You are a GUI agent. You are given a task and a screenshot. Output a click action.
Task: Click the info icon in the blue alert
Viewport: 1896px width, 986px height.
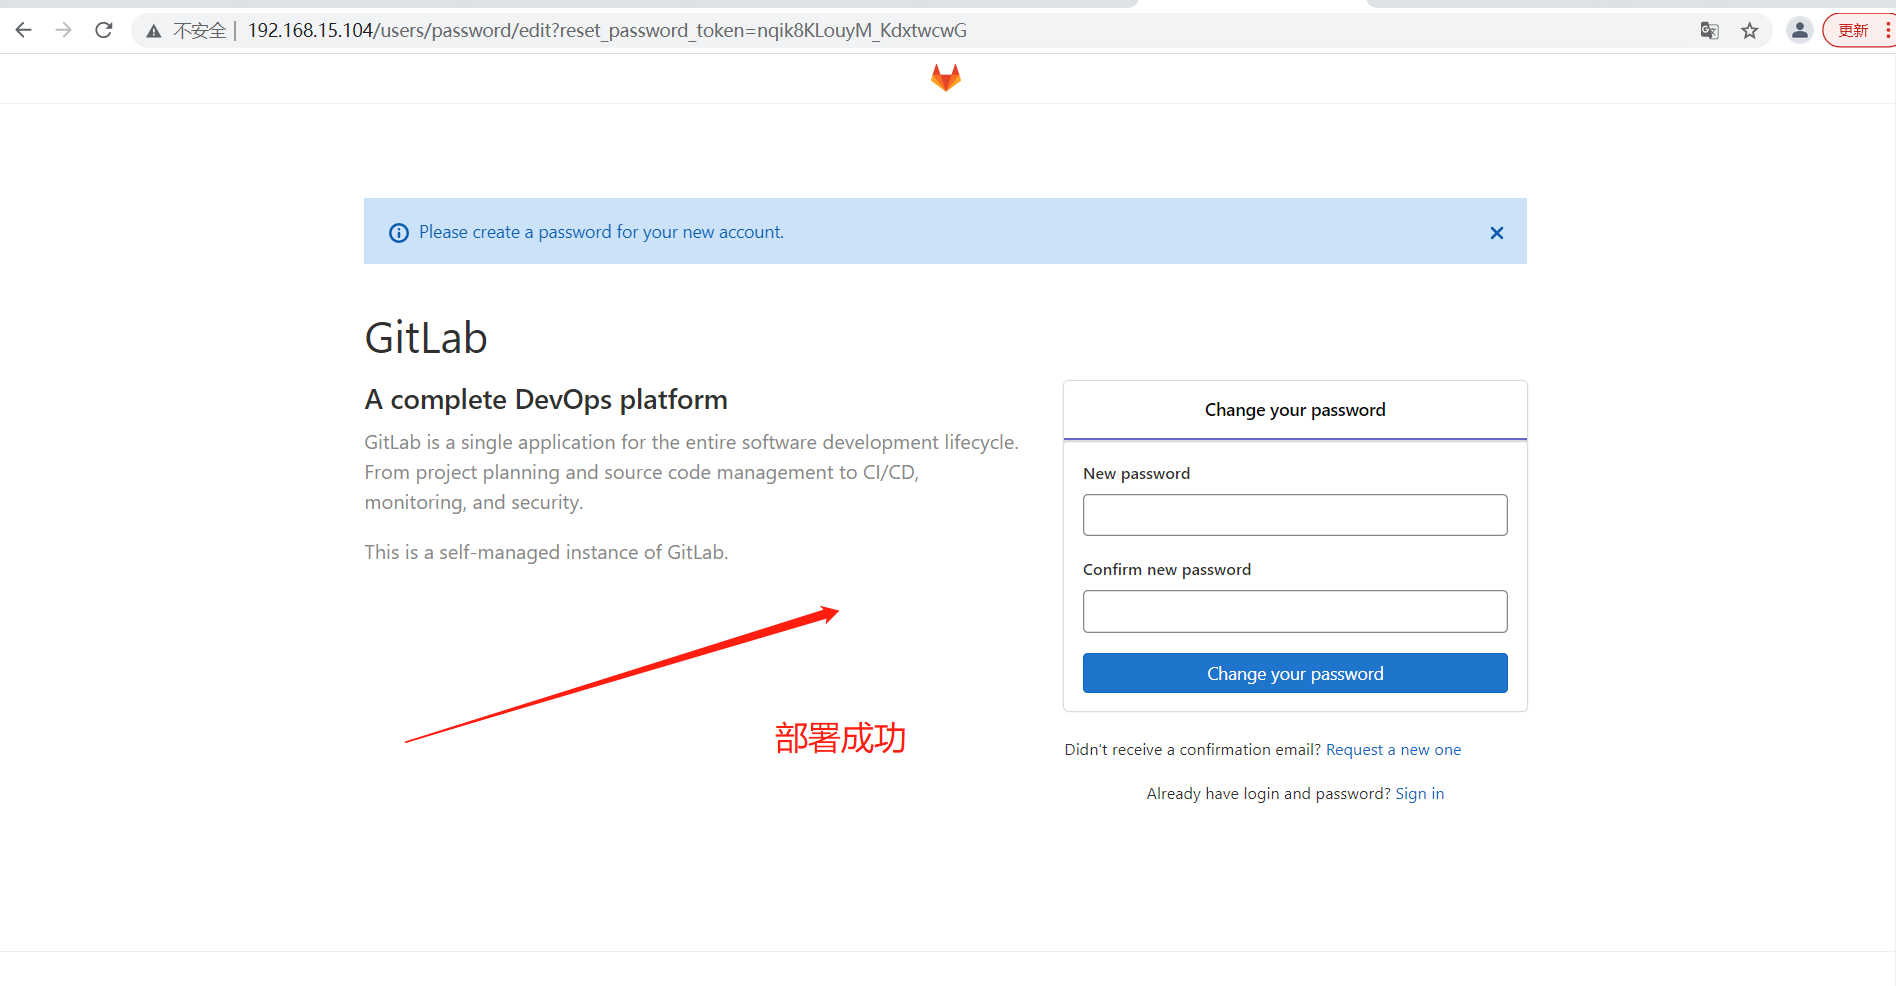399,233
